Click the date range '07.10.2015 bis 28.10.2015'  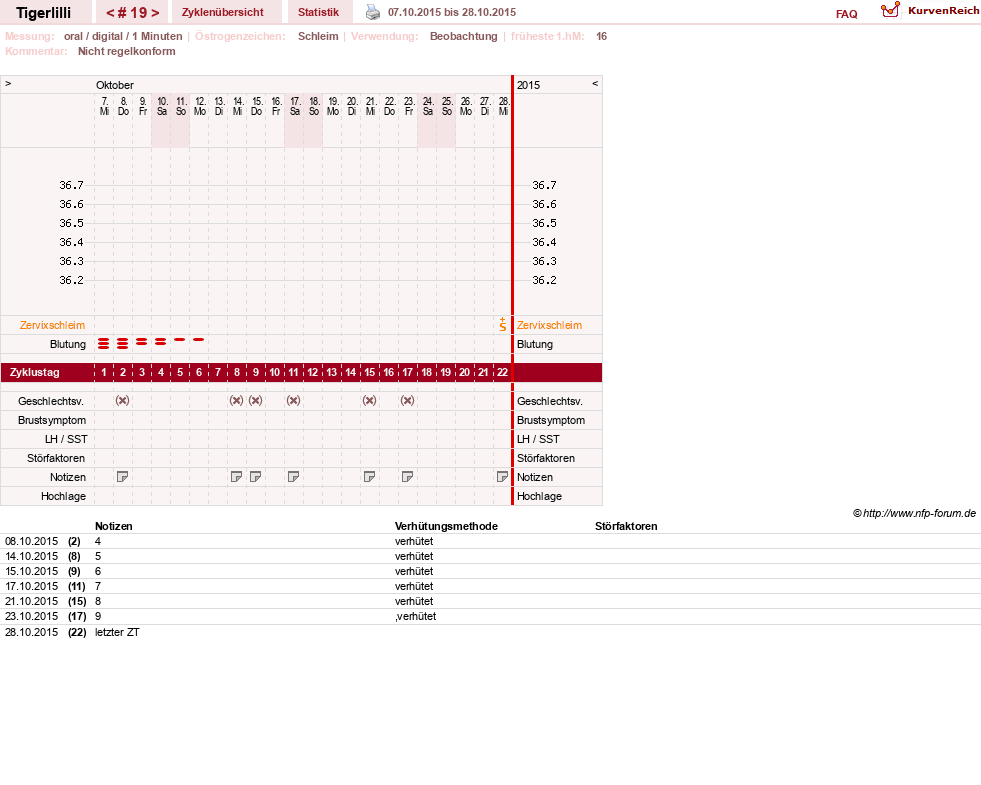point(452,12)
